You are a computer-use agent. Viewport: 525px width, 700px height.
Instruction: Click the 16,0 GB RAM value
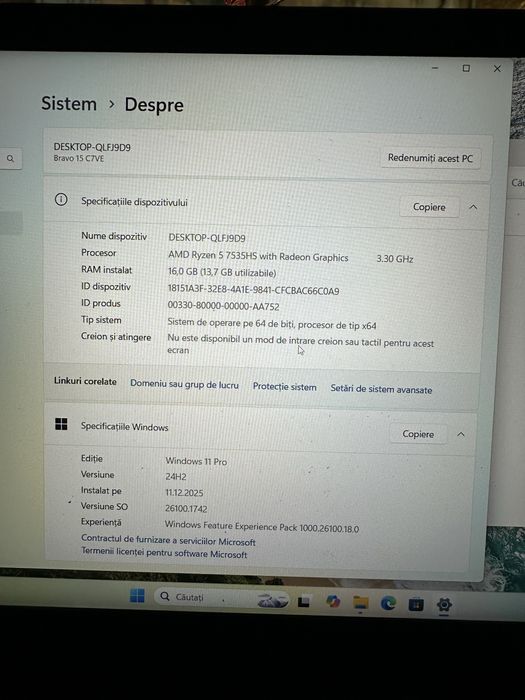click(x=222, y=272)
